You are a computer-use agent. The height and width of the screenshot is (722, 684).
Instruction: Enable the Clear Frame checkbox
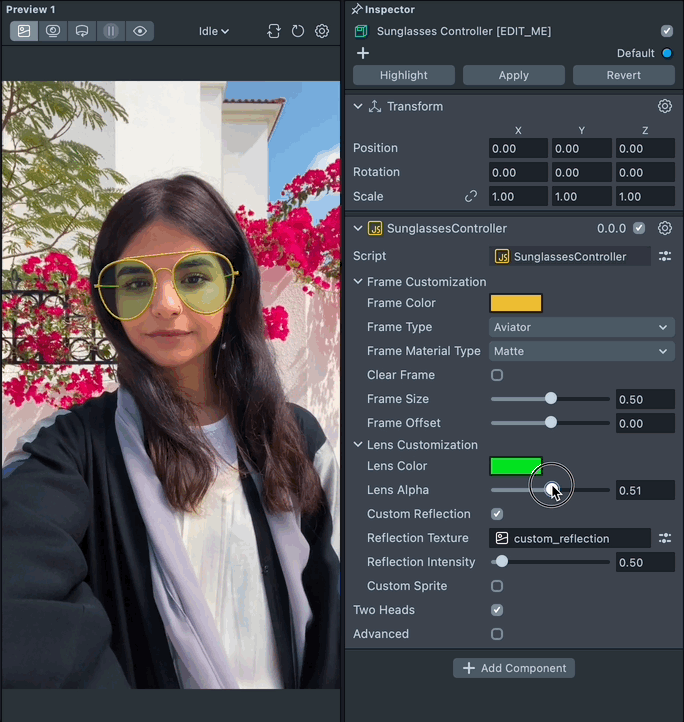(x=497, y=375)
